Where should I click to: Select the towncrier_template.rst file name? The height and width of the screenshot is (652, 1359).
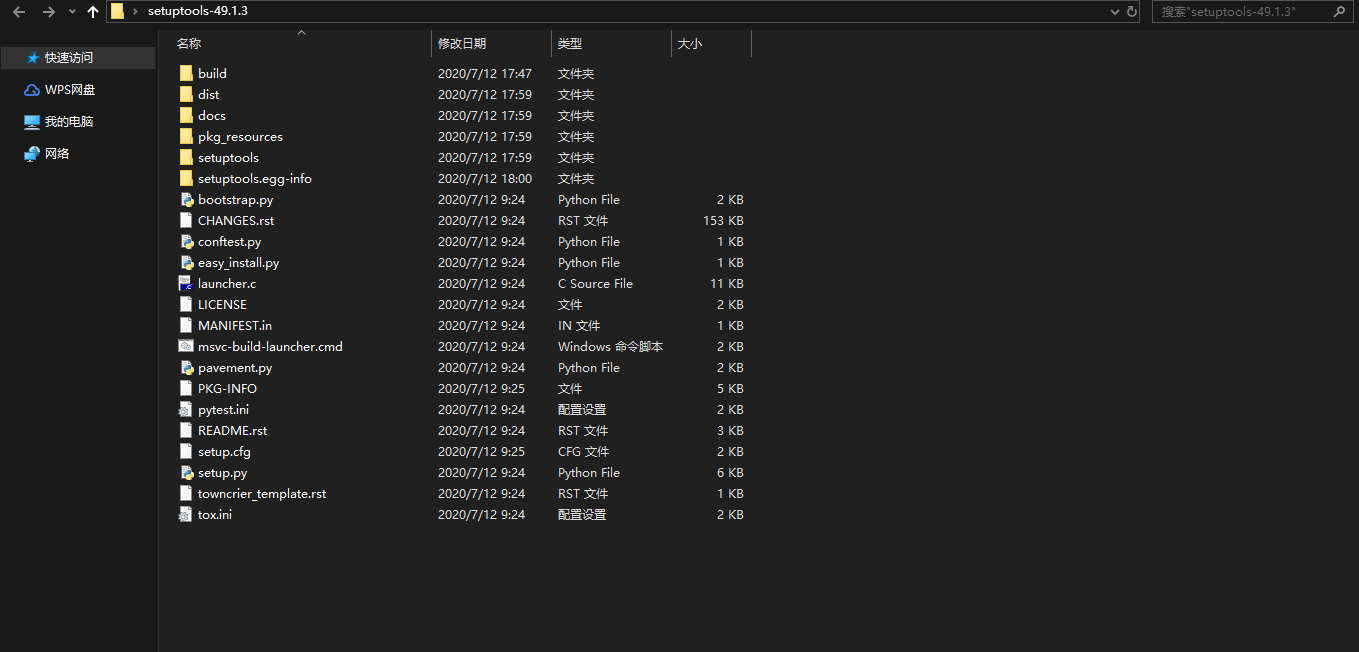coord(262,493)
